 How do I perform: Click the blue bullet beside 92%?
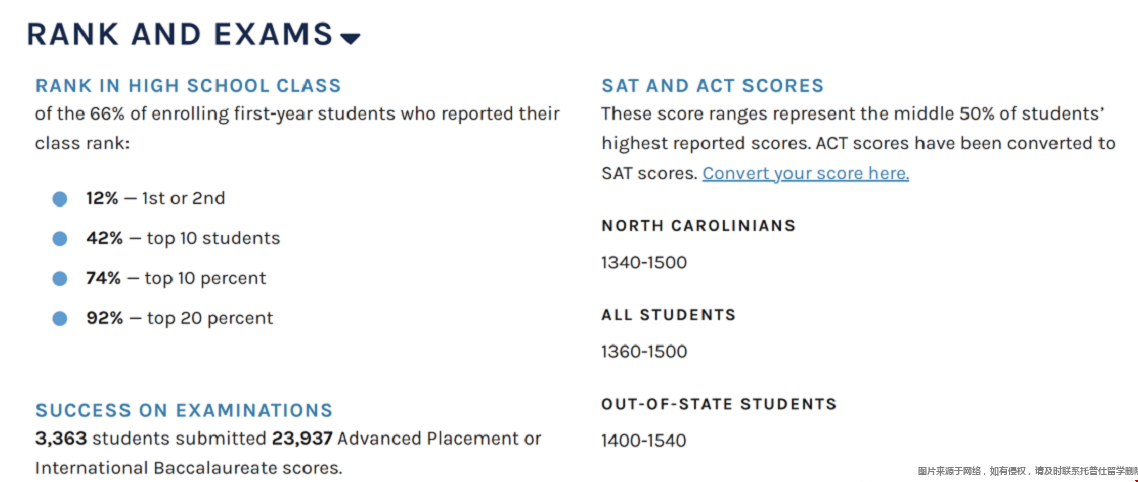[x=60, y=319]
